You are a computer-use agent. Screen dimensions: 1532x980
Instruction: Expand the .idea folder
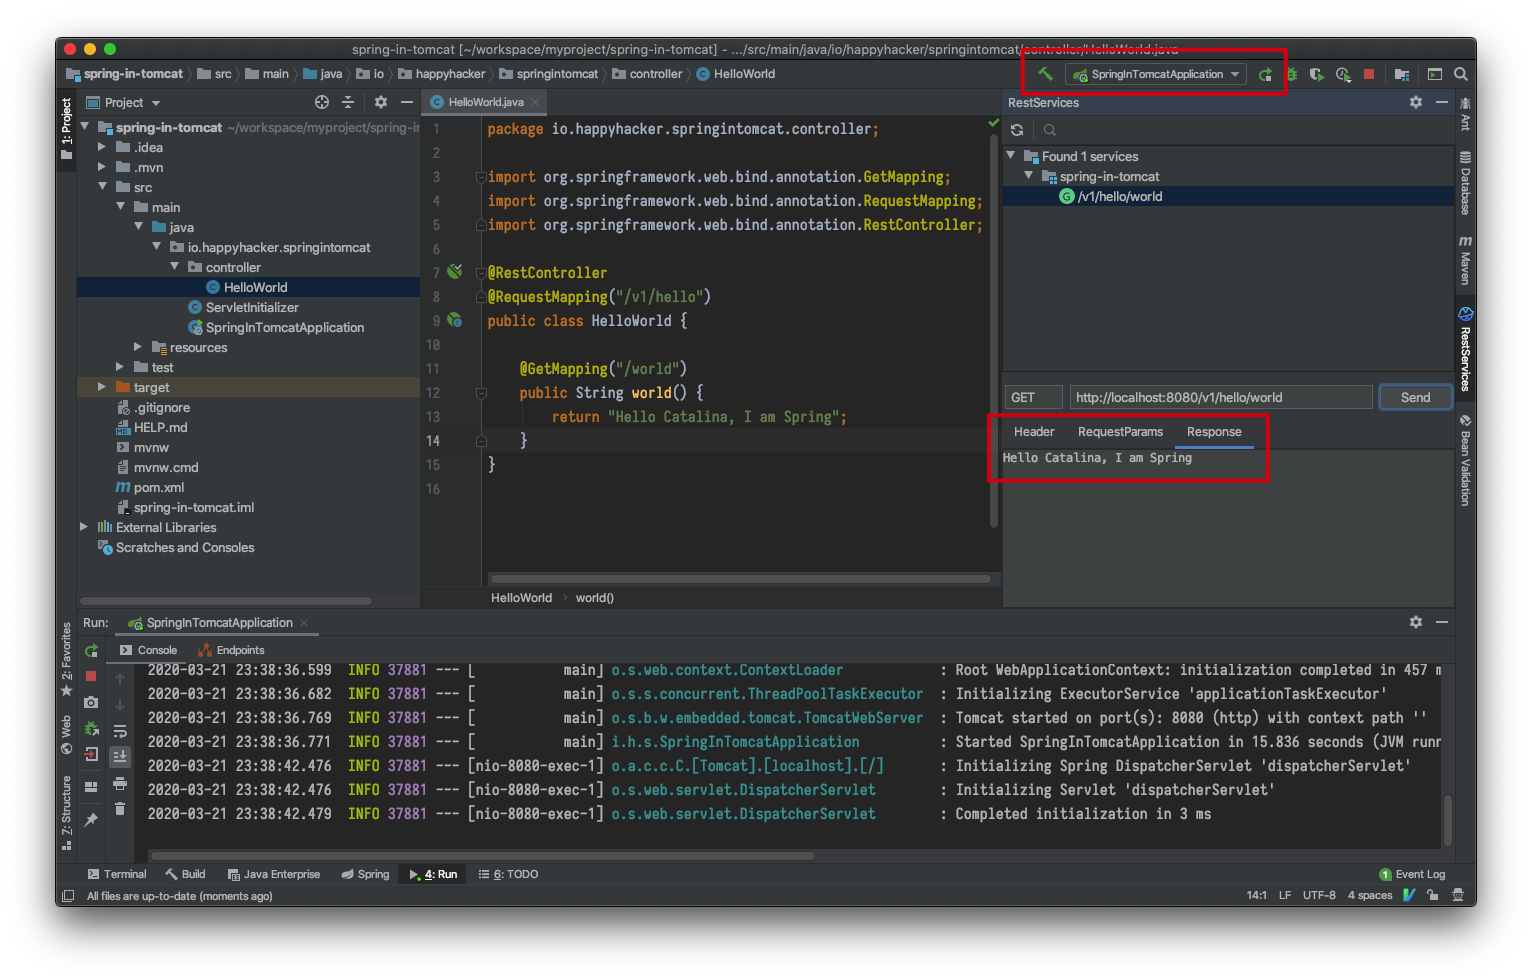[x=102, y=147]
